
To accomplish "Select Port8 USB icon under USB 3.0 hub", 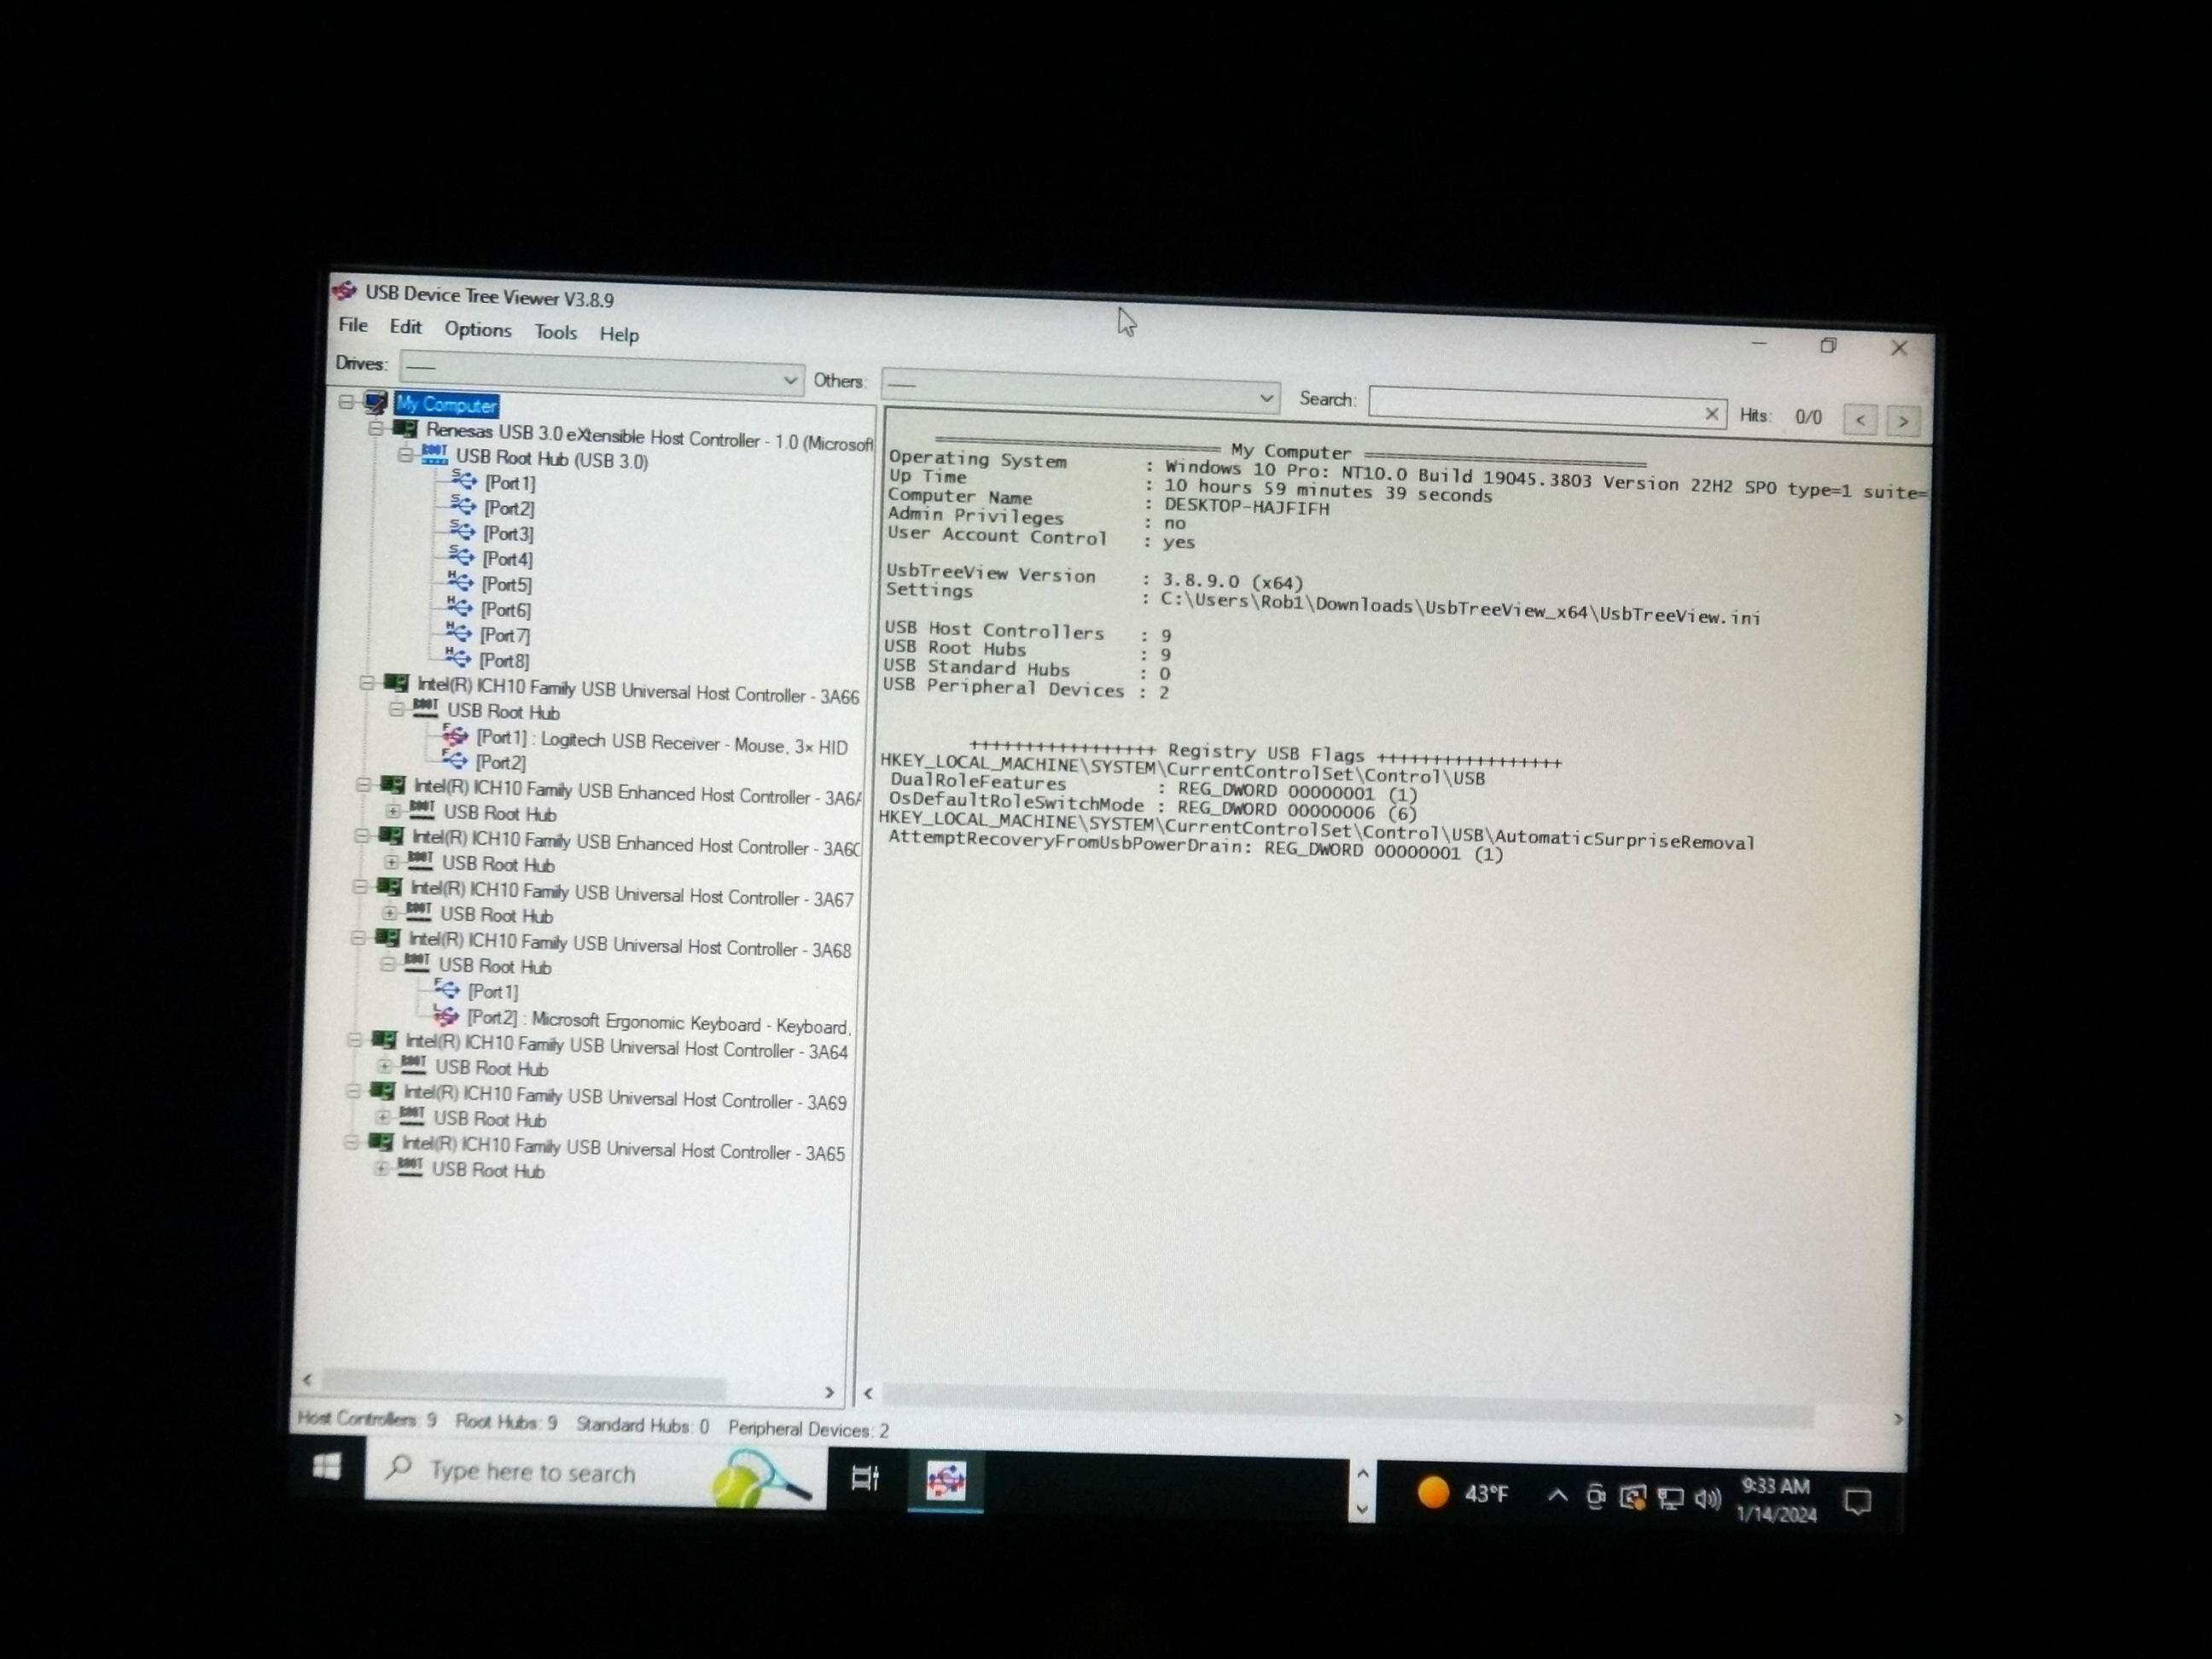I will pos(457,657).
